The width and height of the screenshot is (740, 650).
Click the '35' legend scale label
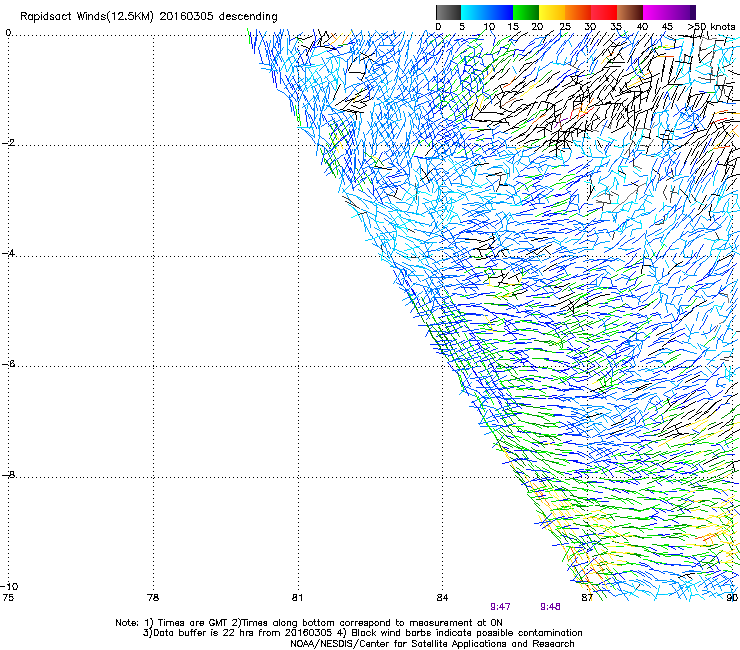616,27
